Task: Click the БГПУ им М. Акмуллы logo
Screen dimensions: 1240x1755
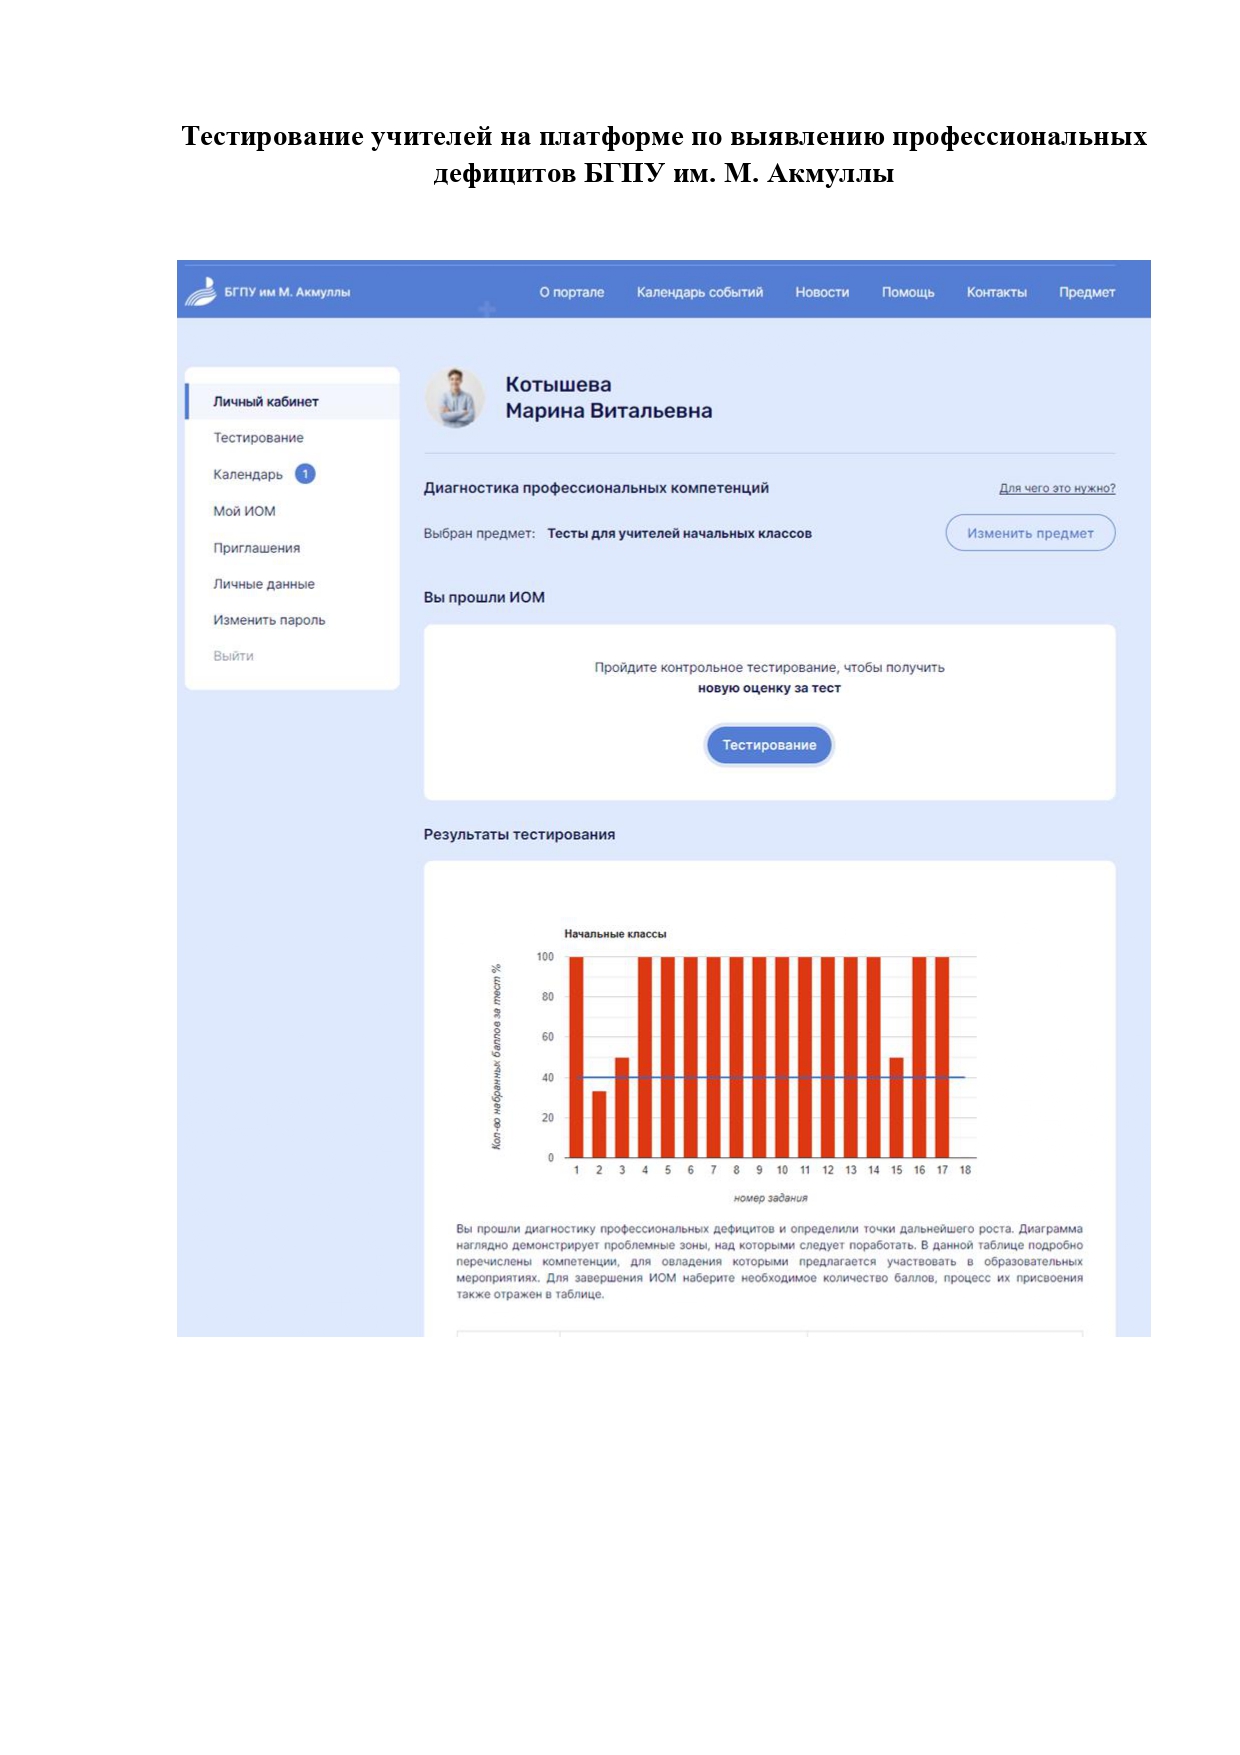Action: 268,292
